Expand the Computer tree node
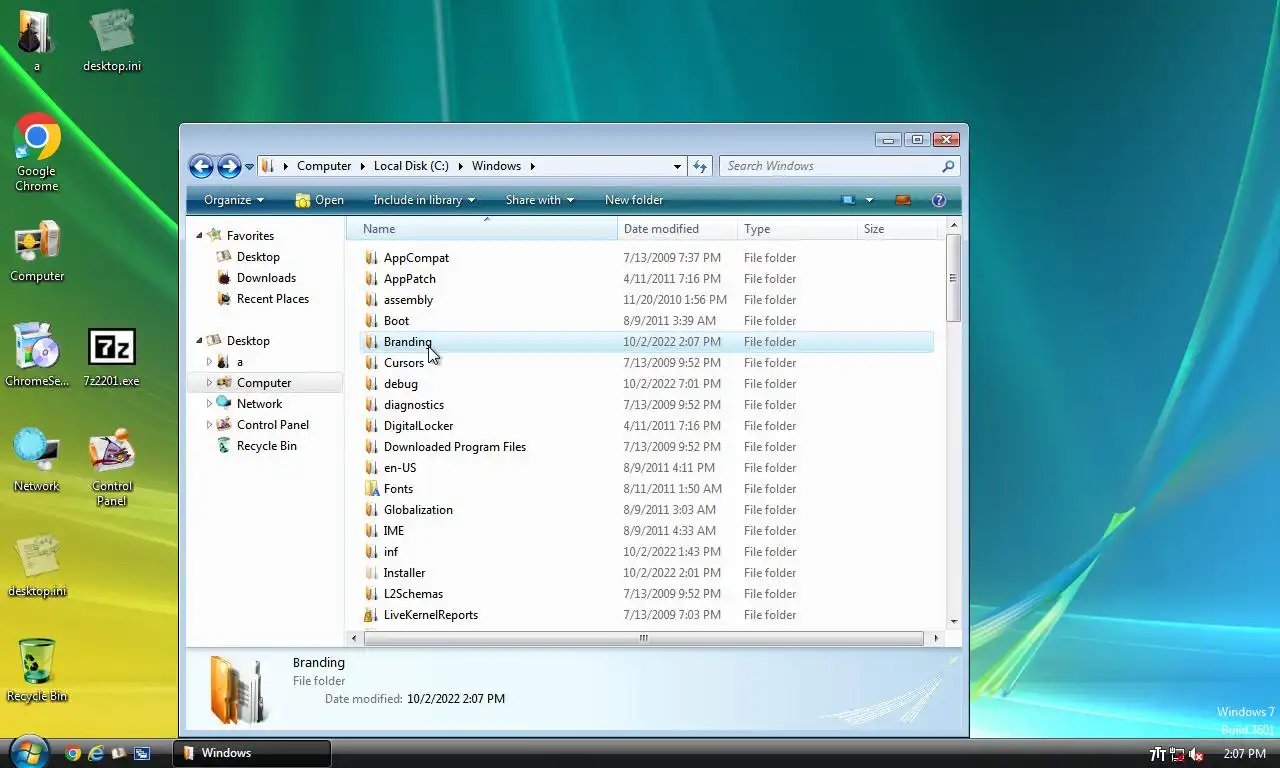The width and height of the screenshot is (1280, 768). (210, 383)
